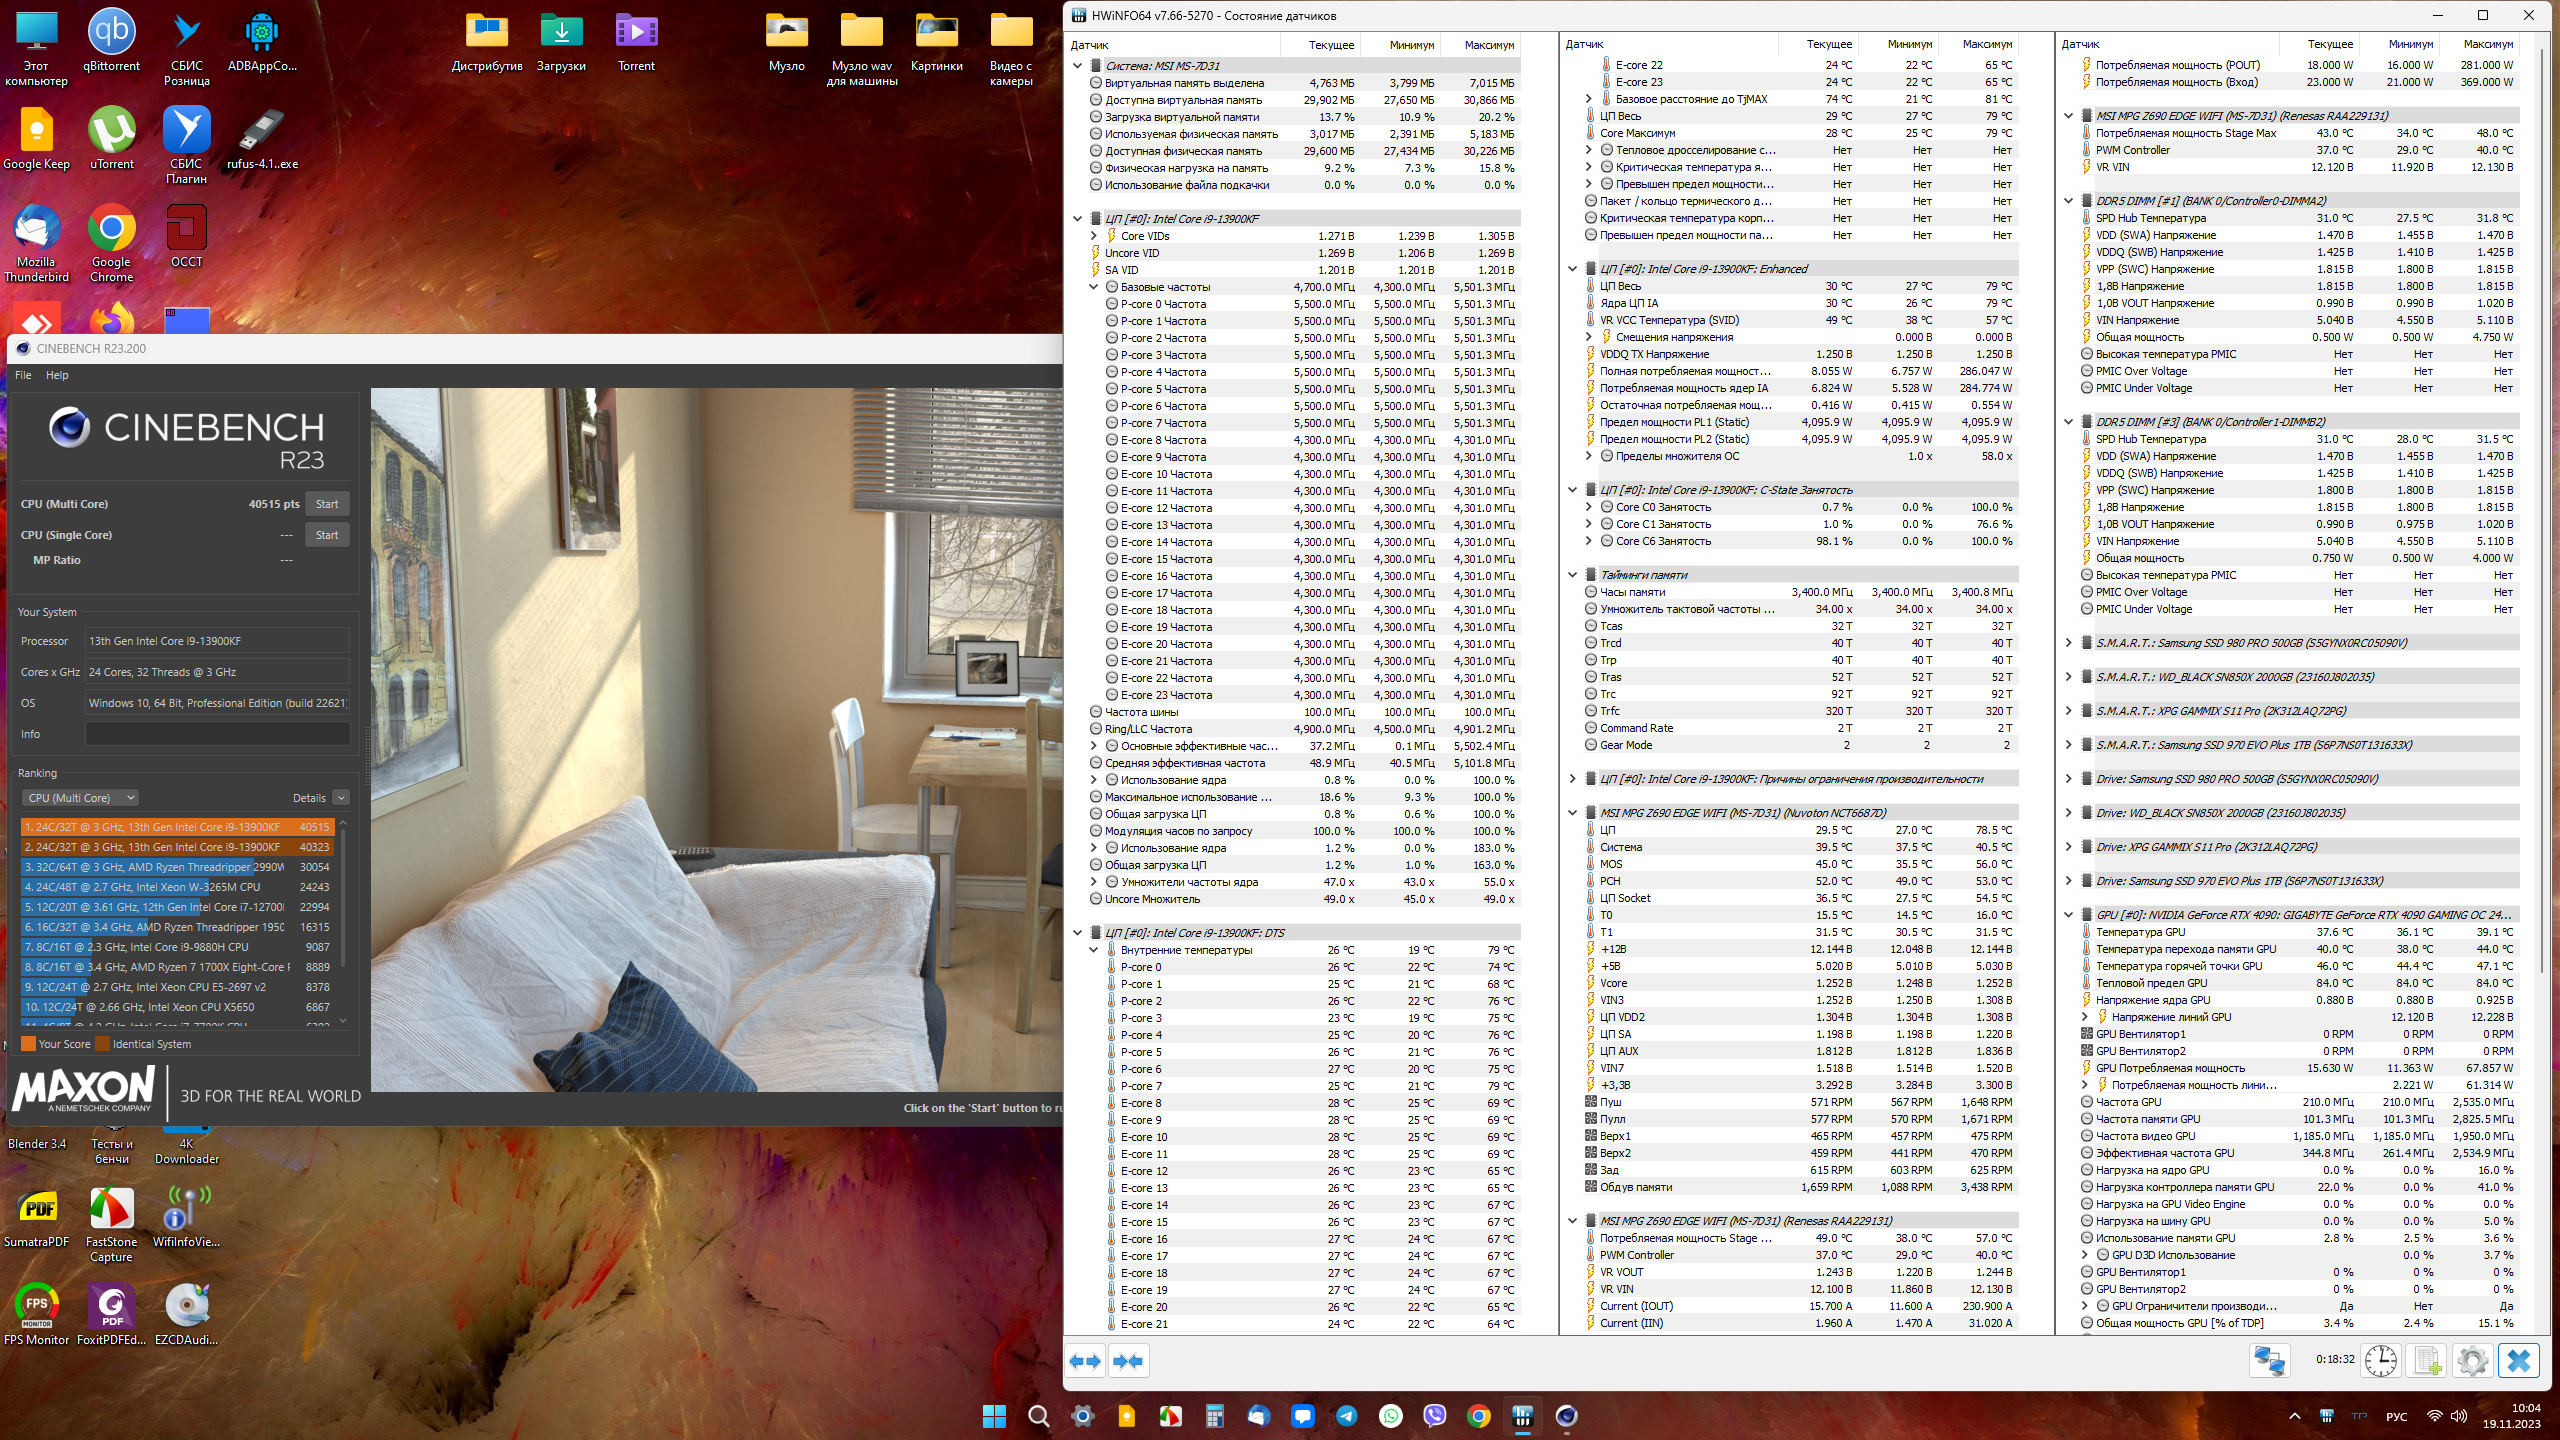This screenshot has width=2560, height=1440.
Task: Click the Telegram icon in the taskbar
Action: (1346, 1416)
